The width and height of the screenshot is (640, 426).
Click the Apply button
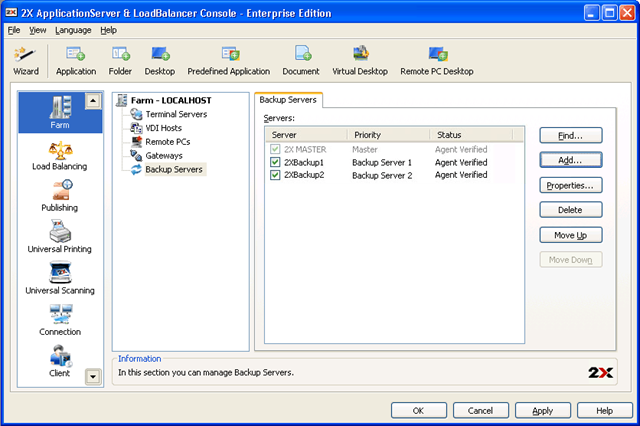(x=543, y=410)
